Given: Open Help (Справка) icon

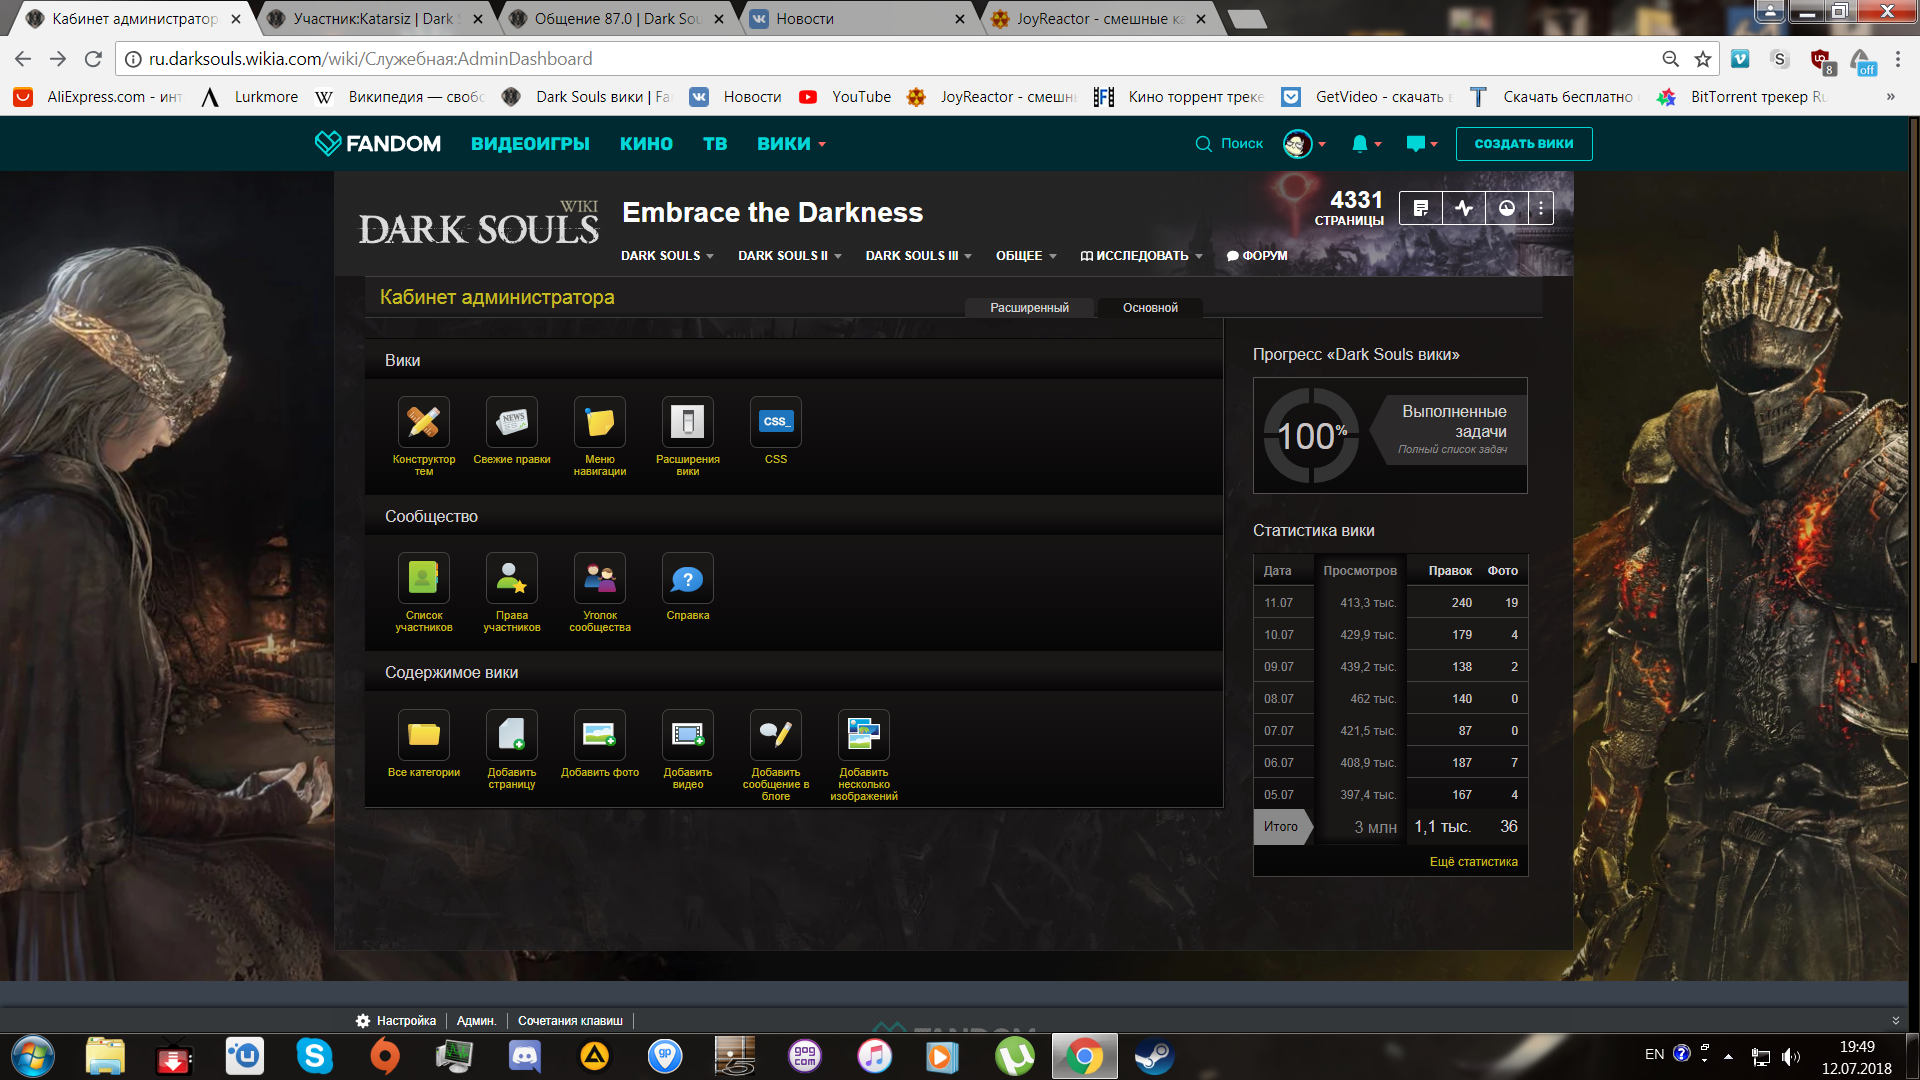Looking at the screenshot, I should coord(687,578).
